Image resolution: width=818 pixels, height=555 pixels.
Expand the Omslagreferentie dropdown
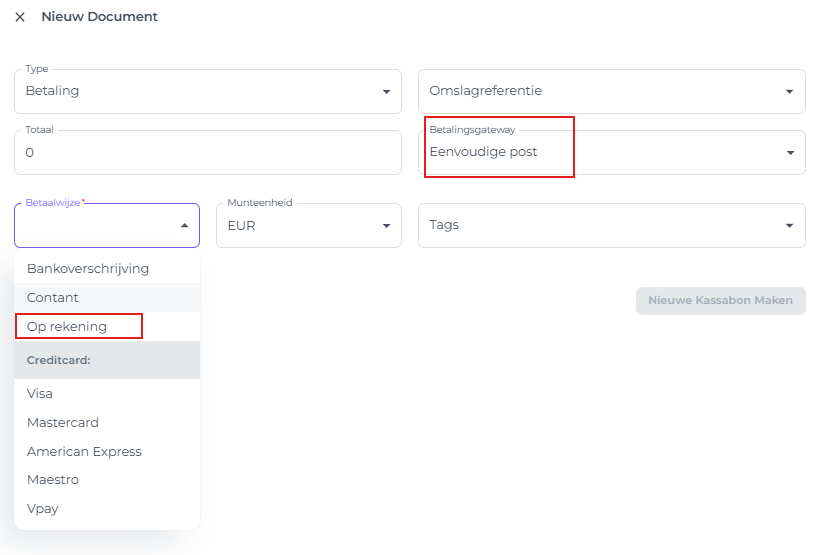610,91
